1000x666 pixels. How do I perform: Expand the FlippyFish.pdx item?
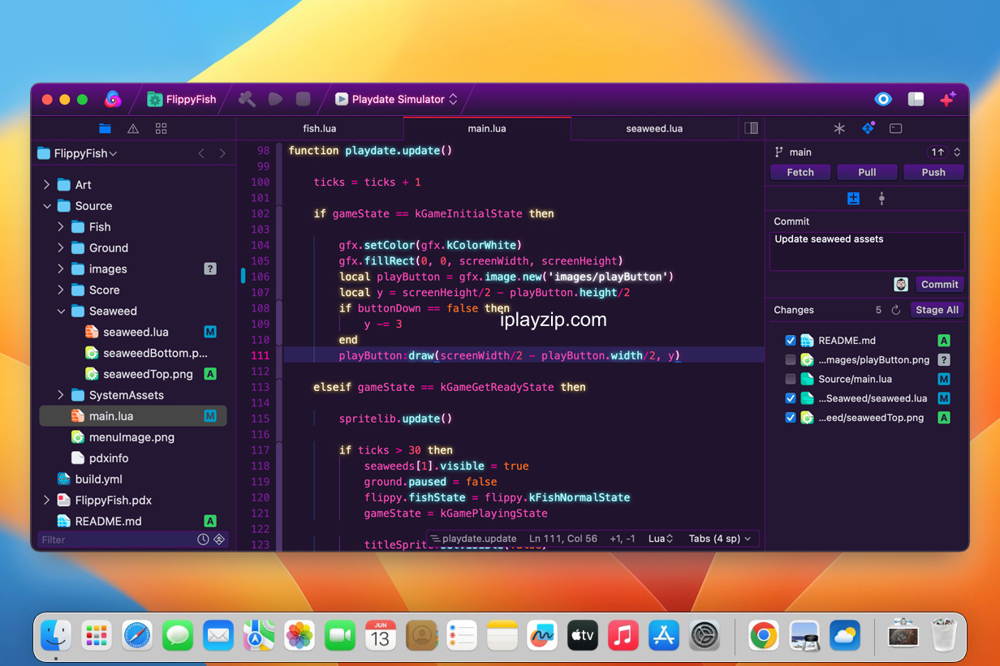point(47,500)
